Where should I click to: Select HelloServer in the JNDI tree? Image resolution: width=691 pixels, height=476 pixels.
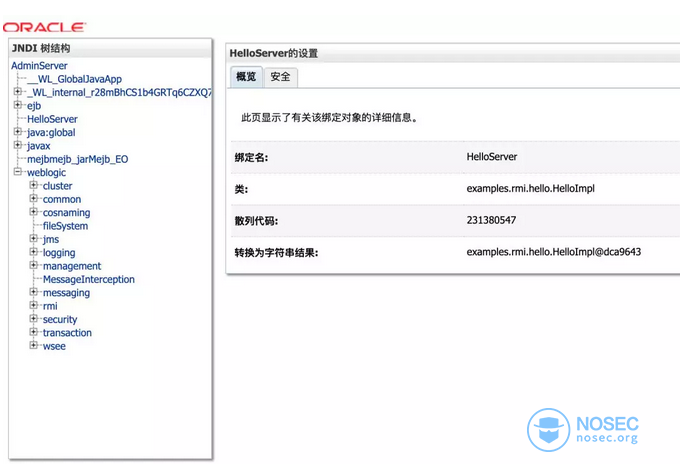[52, 119]
